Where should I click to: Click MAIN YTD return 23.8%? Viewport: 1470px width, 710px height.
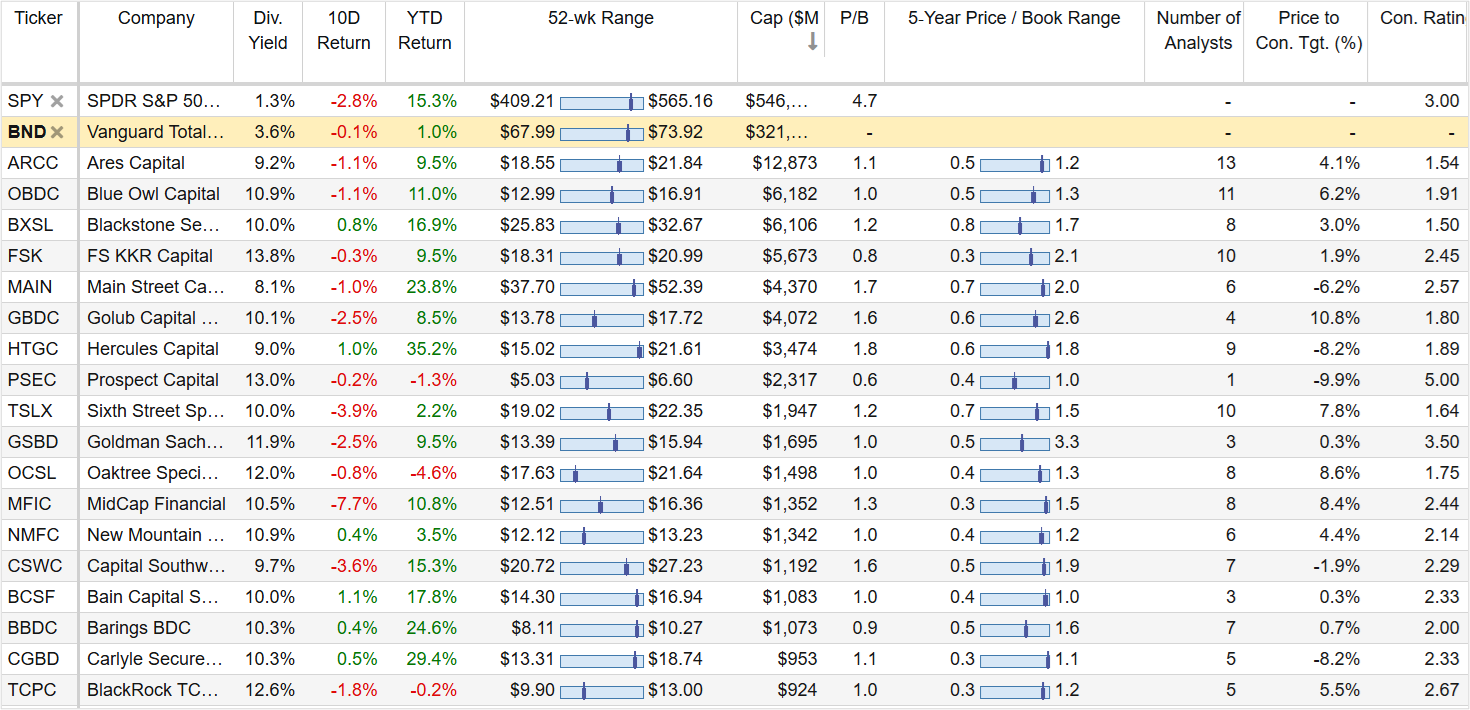[432, 287]
